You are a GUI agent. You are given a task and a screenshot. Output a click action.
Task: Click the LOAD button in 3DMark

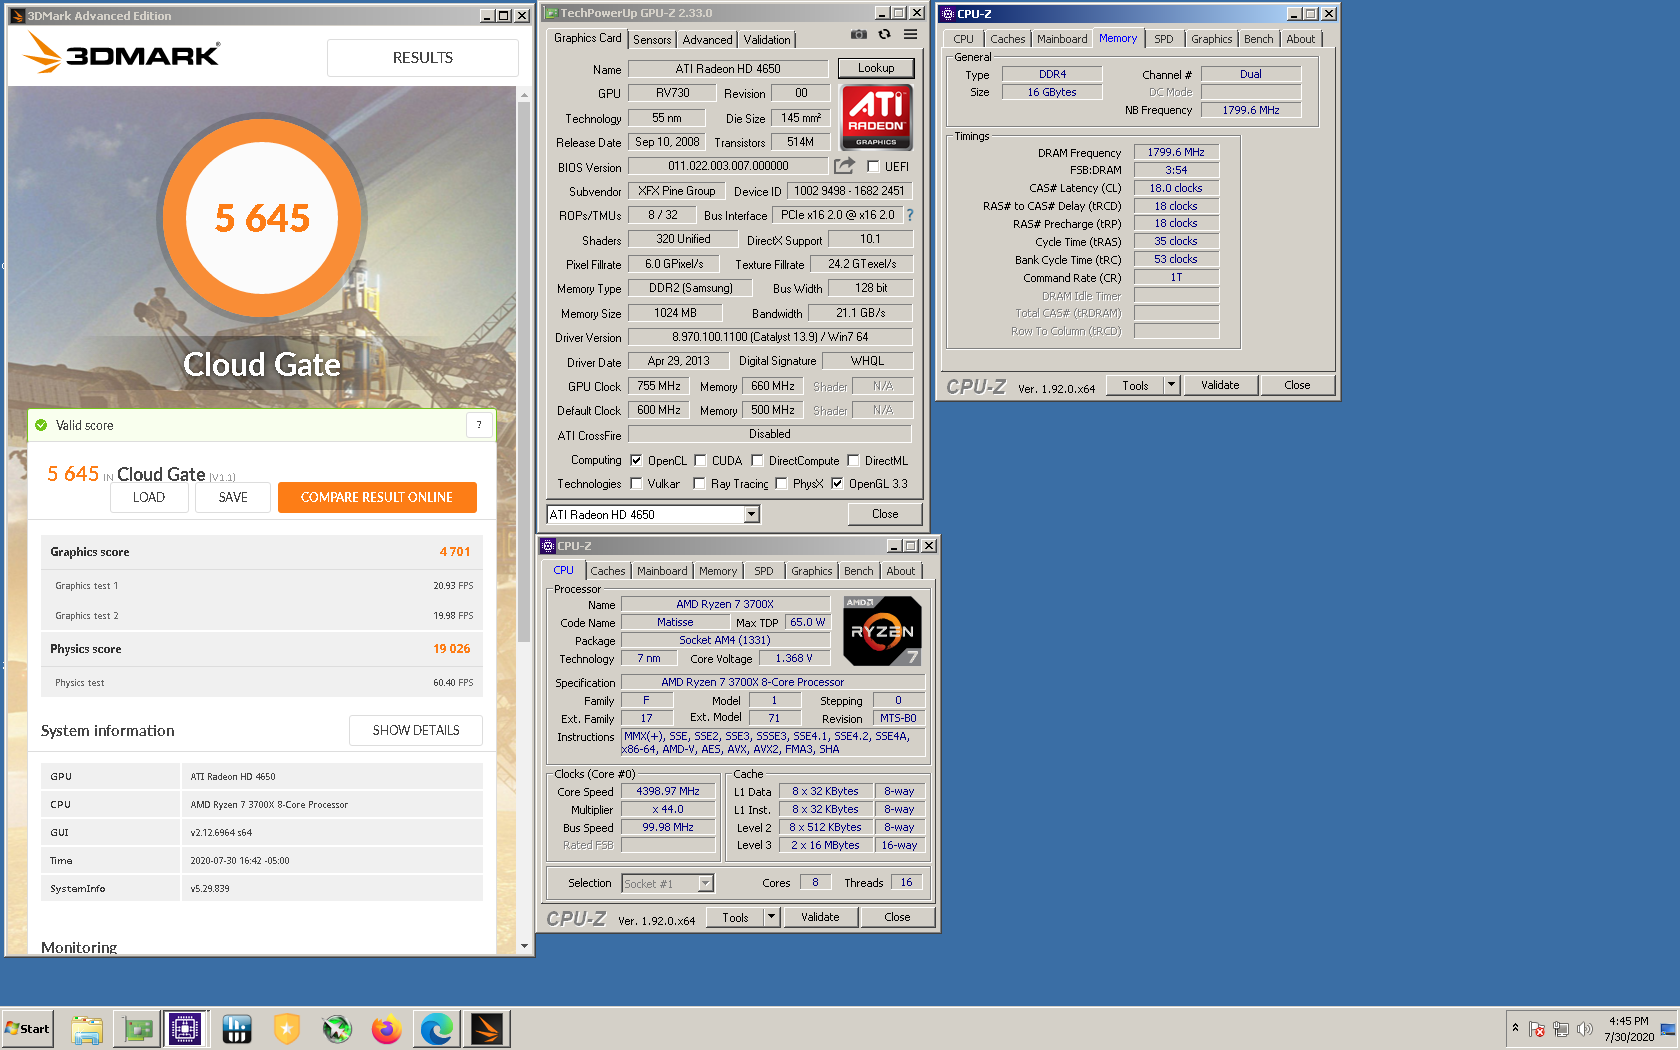click(x=149, y=497)
